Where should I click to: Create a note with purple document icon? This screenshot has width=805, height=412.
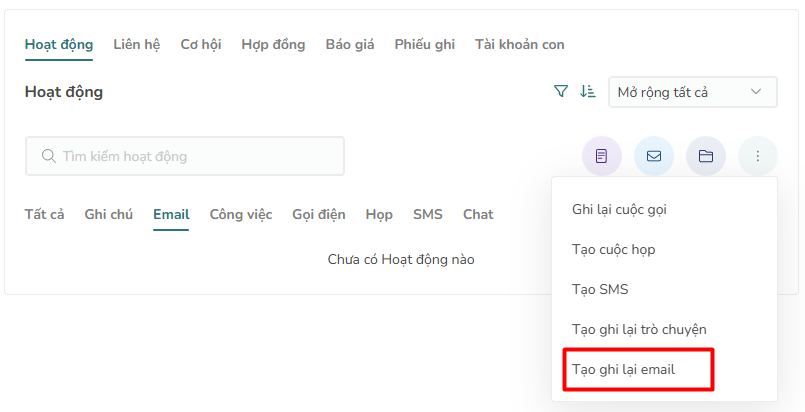click(x=602, y=156)
